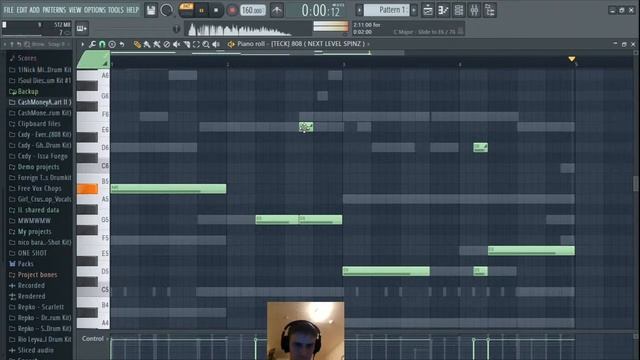This screenshot has width=640, height=360.
Task: Open the OPTIONS menu
Action: [x=94, y=10]
